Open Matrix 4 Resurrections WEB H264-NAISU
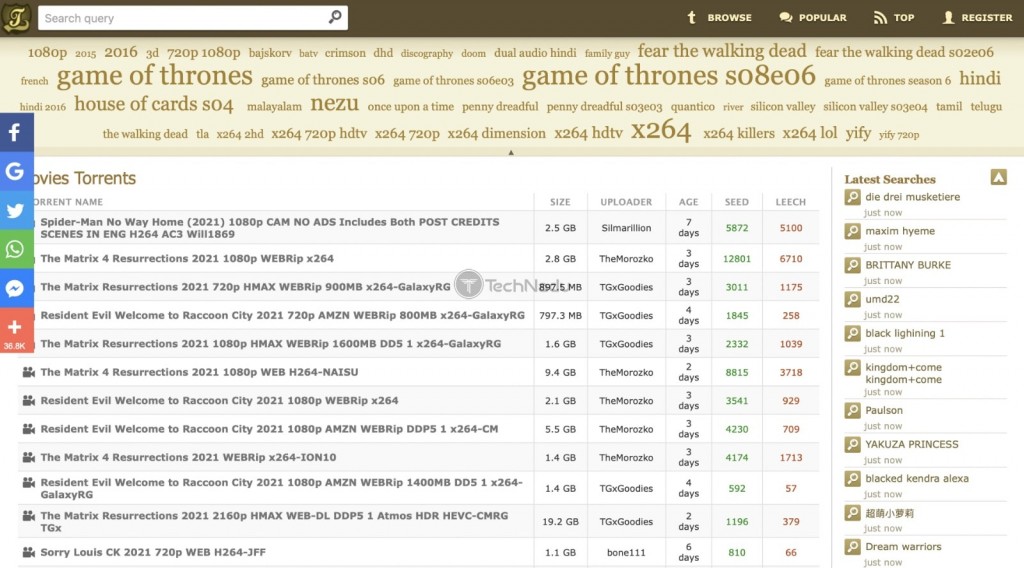The height and width of the screenshot is (568, 1024). point(199,372)
